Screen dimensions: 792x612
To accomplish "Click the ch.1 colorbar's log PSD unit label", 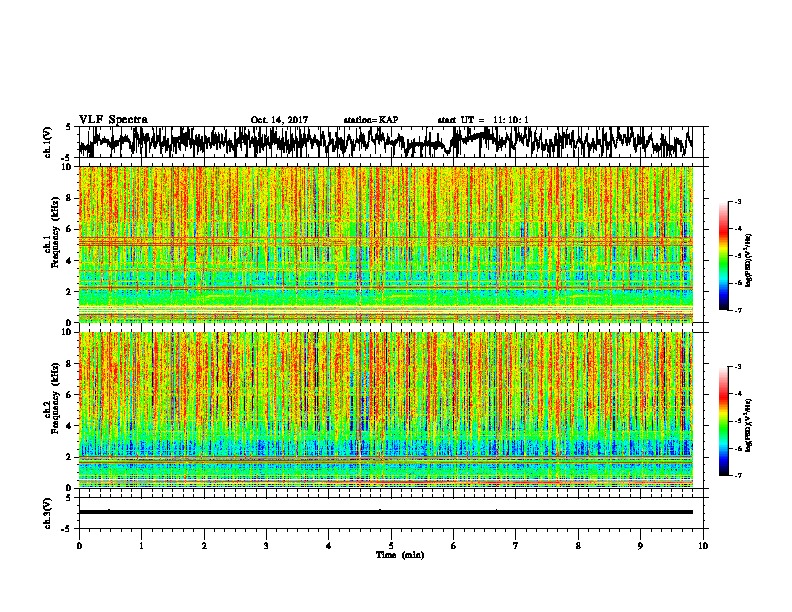I will 749,260.
